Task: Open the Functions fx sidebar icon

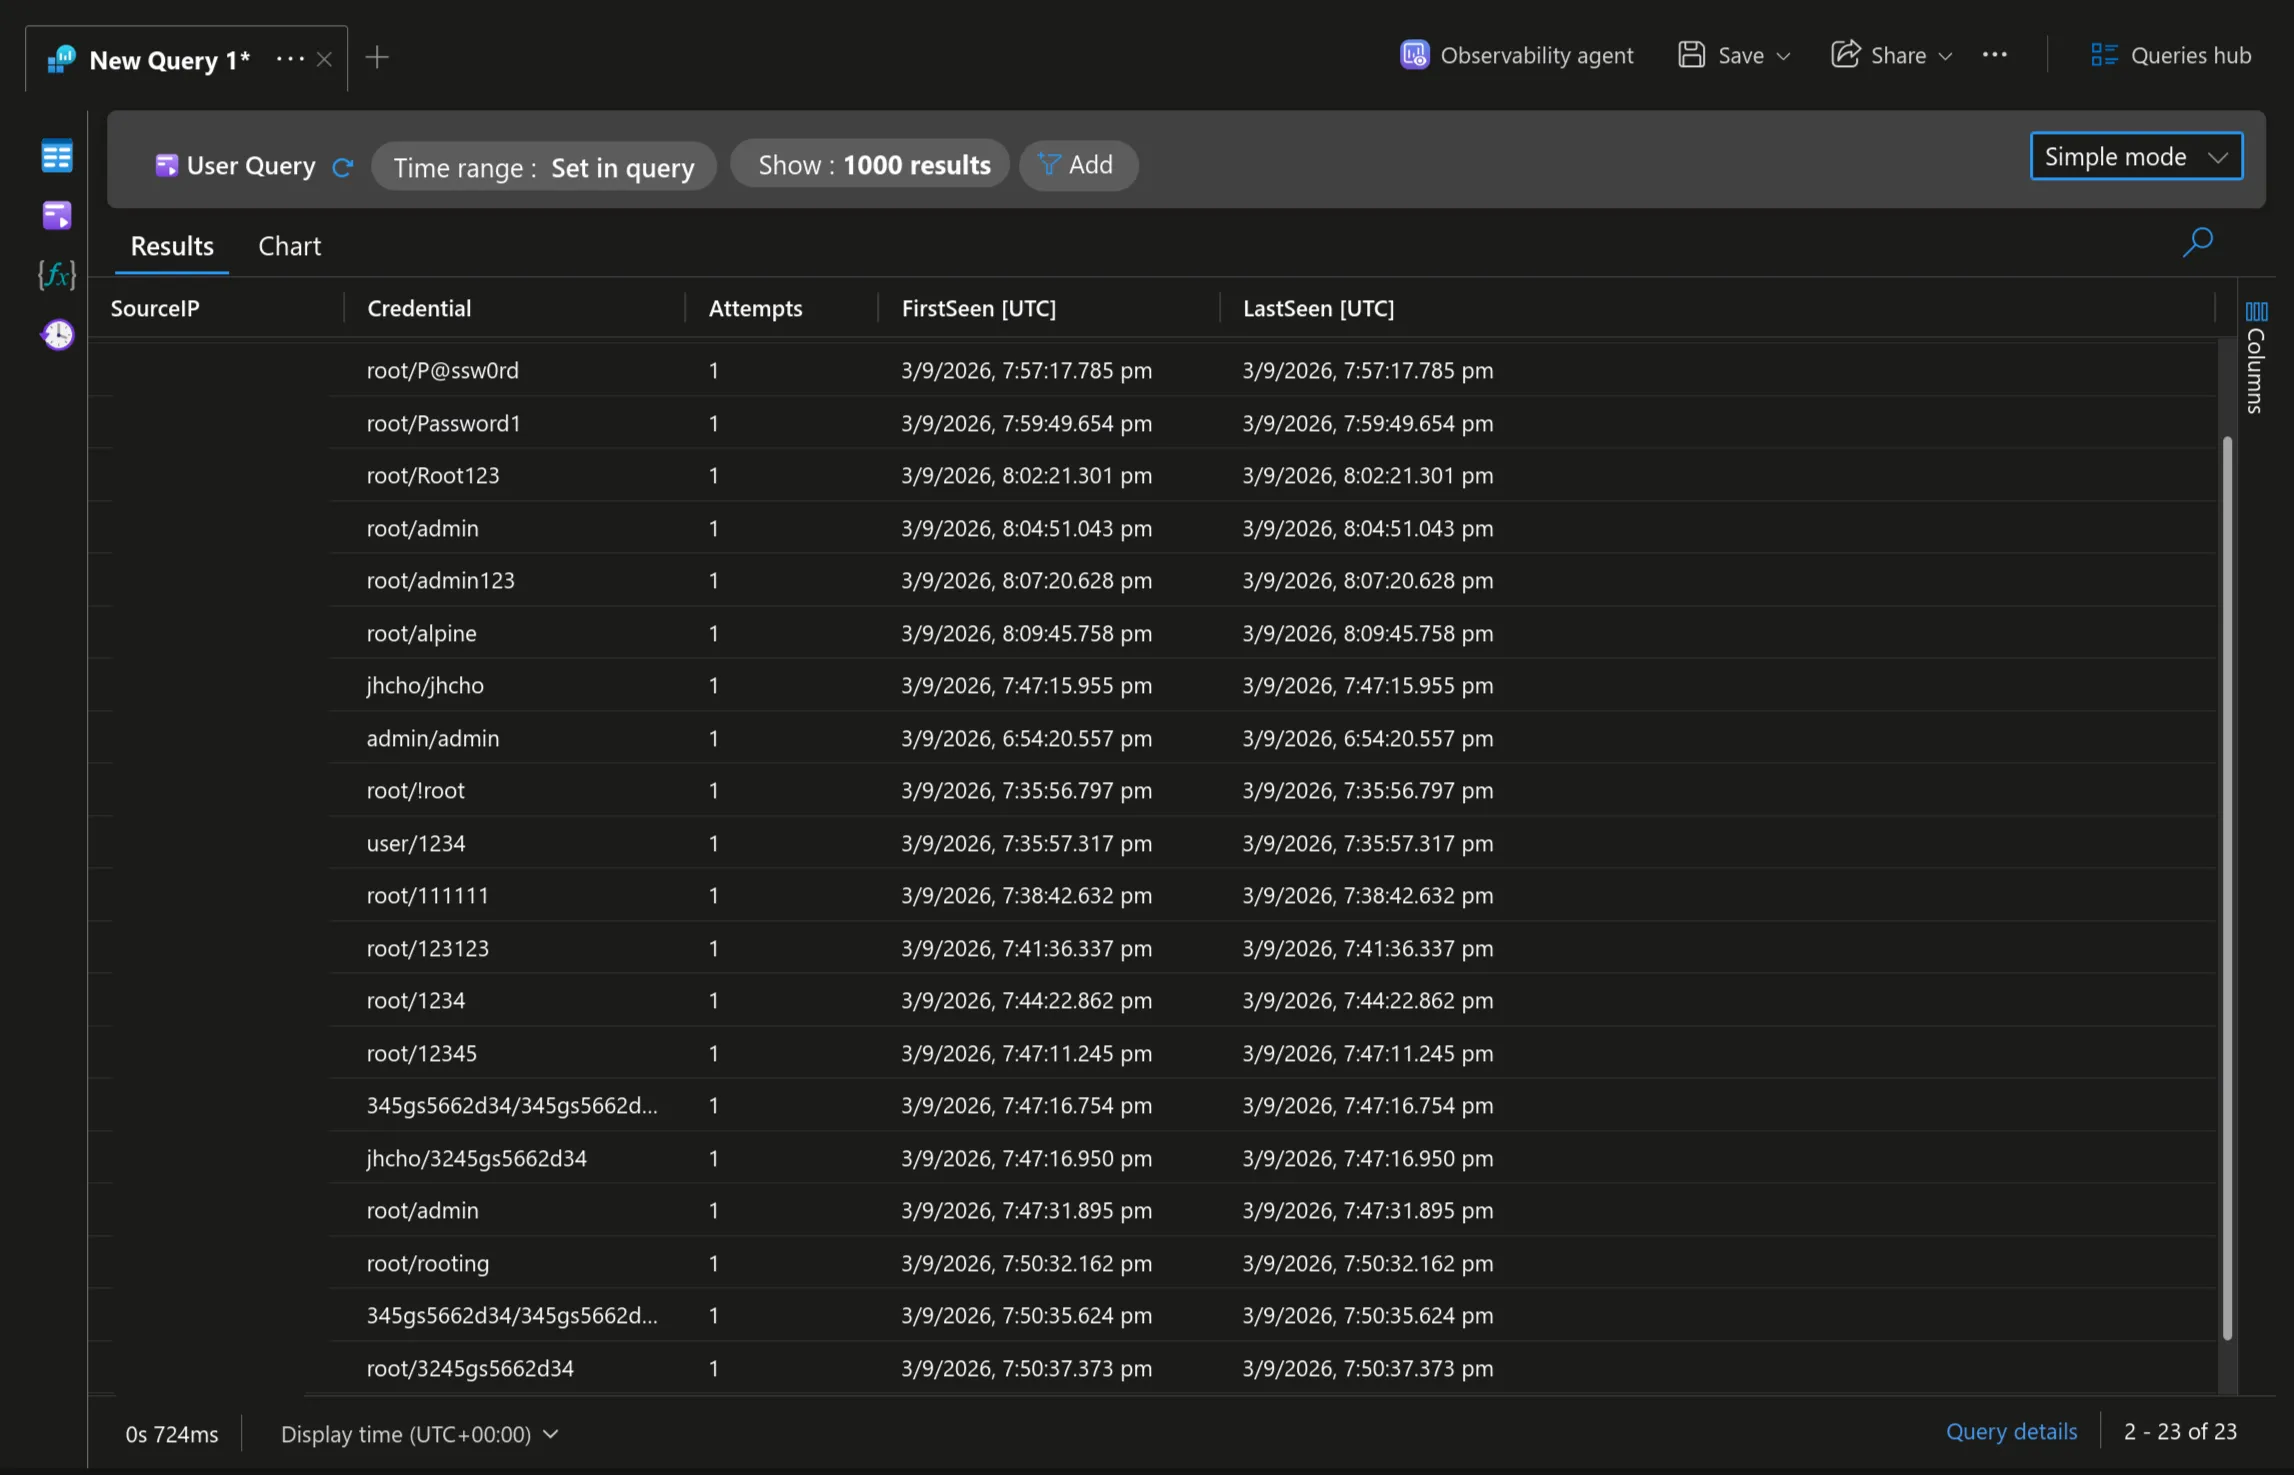Action: [57, 274]
